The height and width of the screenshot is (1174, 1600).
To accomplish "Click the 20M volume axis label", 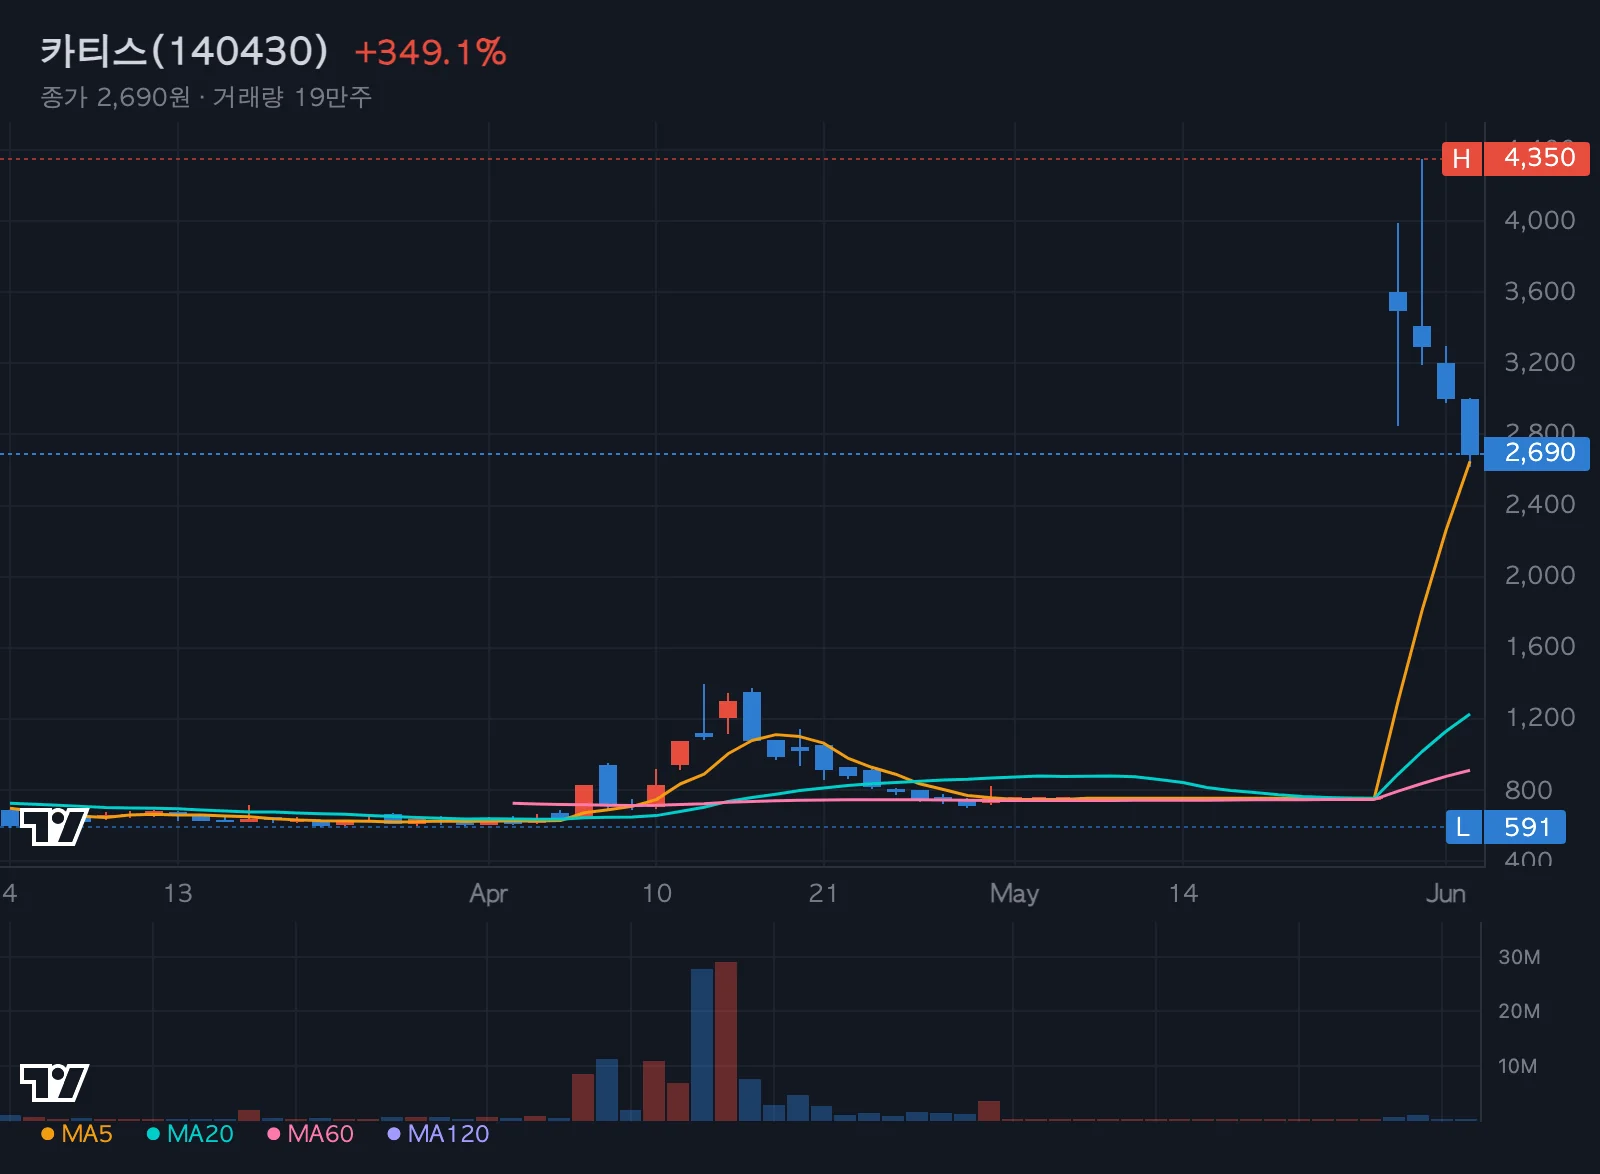I will point(1518,1011).
